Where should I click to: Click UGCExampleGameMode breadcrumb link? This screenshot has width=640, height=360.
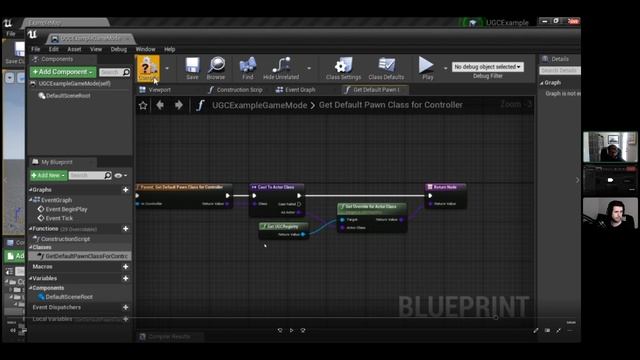pos(260,105)
